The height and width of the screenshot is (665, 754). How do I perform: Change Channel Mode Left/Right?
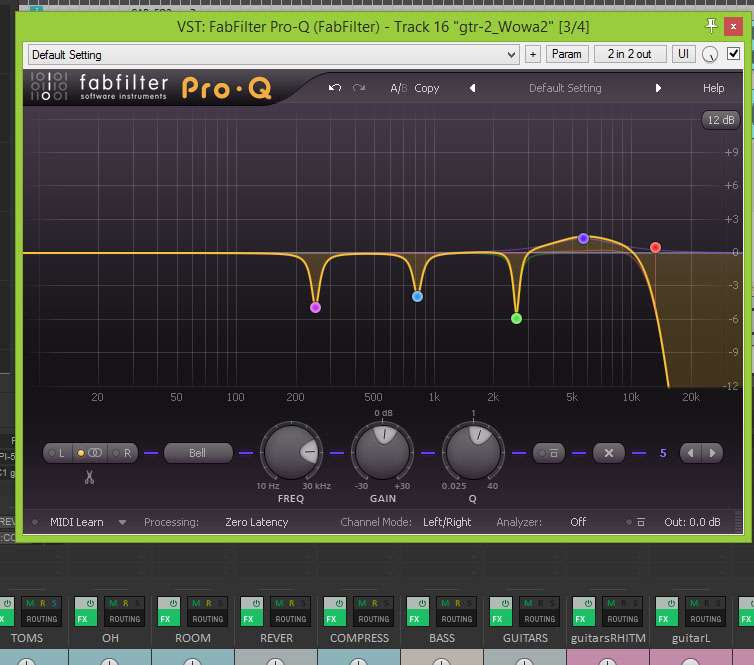(x=447, y=522)
